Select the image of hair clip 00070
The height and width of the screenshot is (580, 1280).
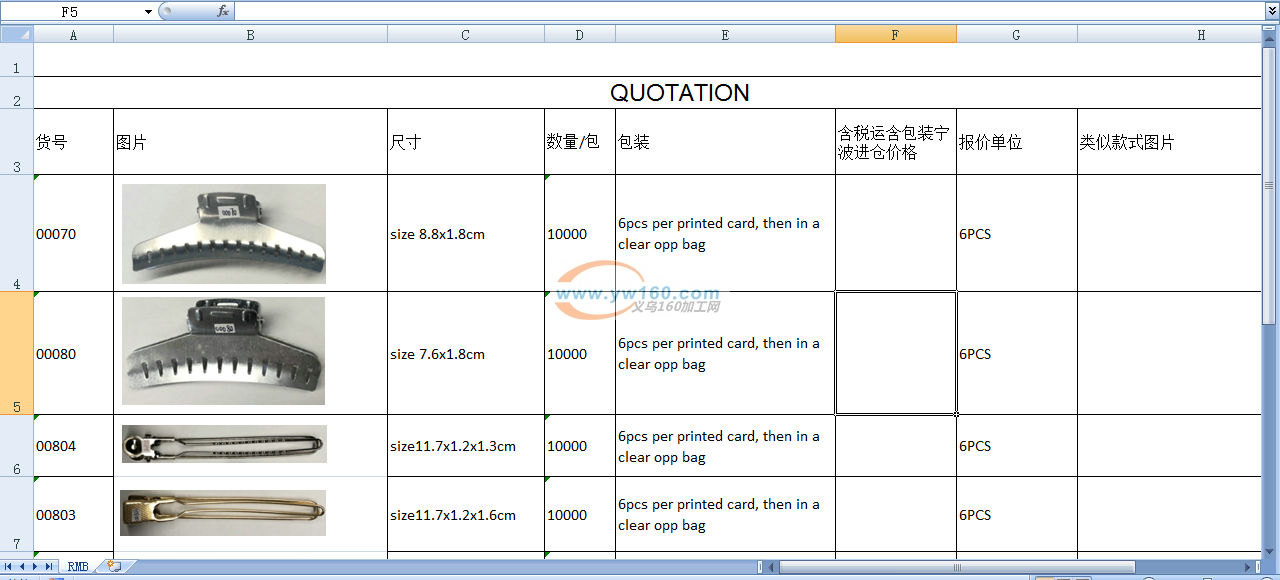click(223, 233)
